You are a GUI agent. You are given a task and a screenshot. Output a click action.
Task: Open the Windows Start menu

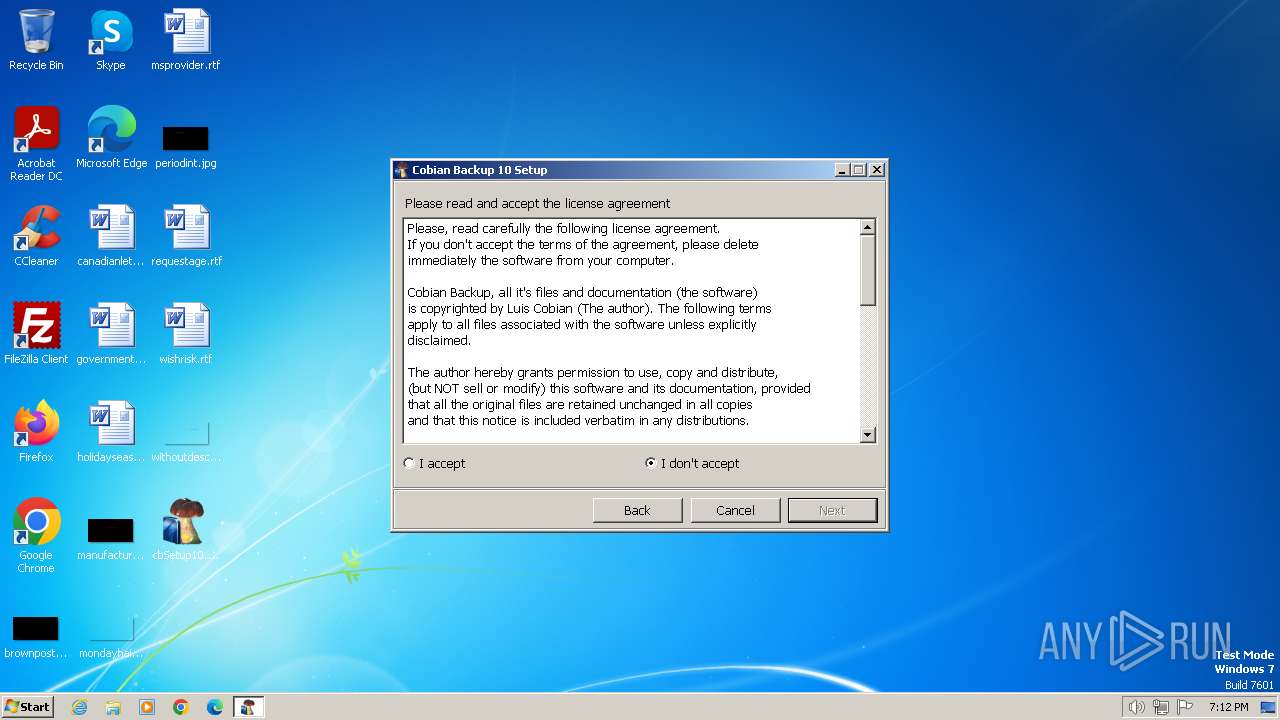(x=27, y=706)
